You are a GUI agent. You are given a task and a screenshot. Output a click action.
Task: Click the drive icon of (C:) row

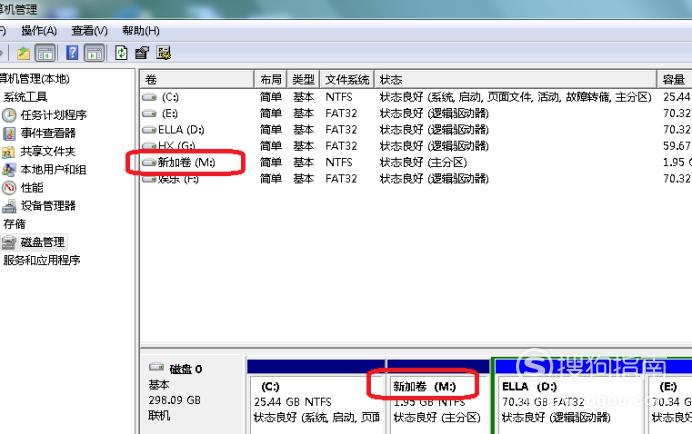click(149, 97)
